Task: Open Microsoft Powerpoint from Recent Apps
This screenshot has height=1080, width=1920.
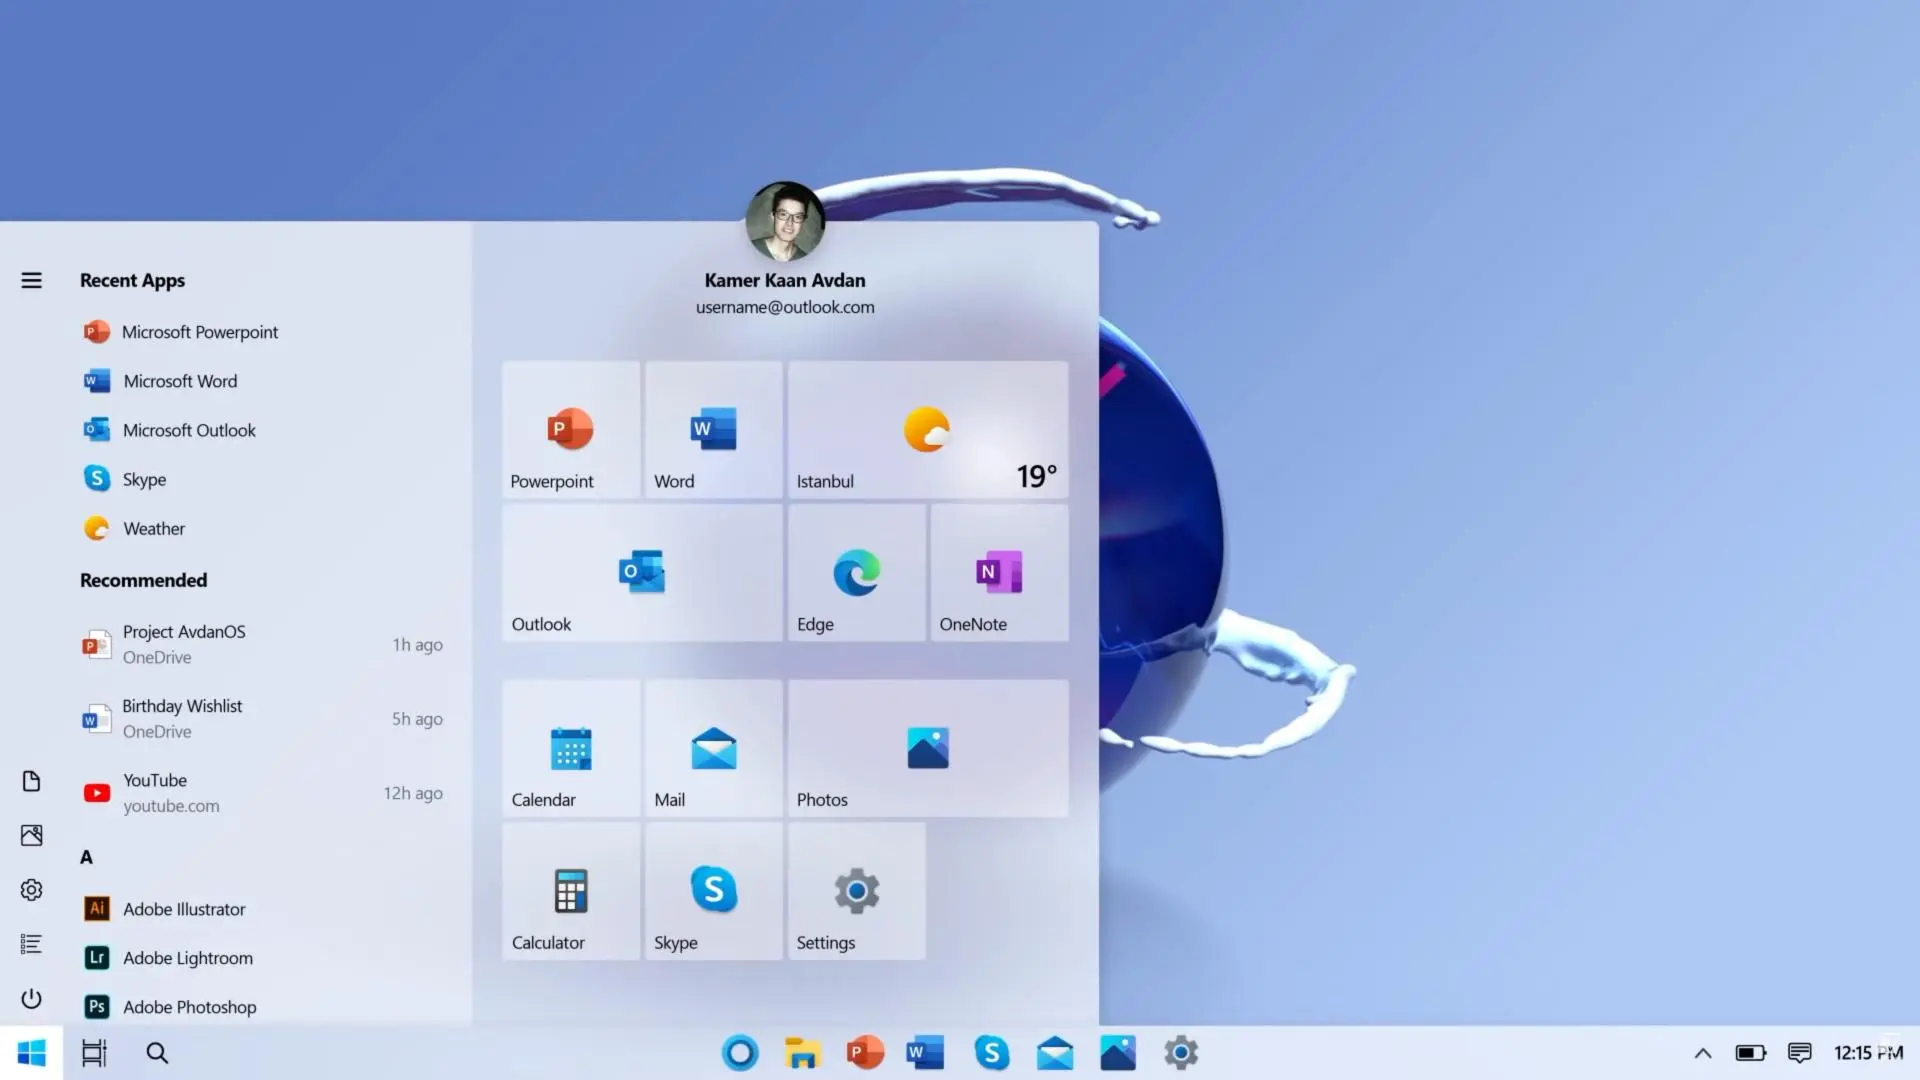Action: pos(181,332)
